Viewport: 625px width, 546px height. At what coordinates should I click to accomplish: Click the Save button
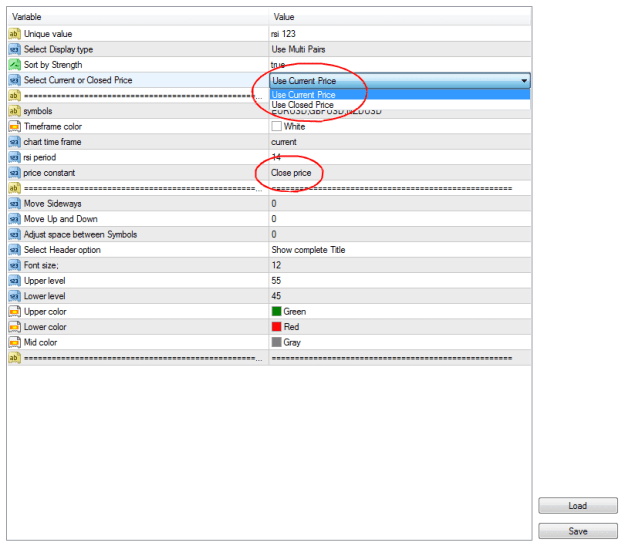coord(578,531)
